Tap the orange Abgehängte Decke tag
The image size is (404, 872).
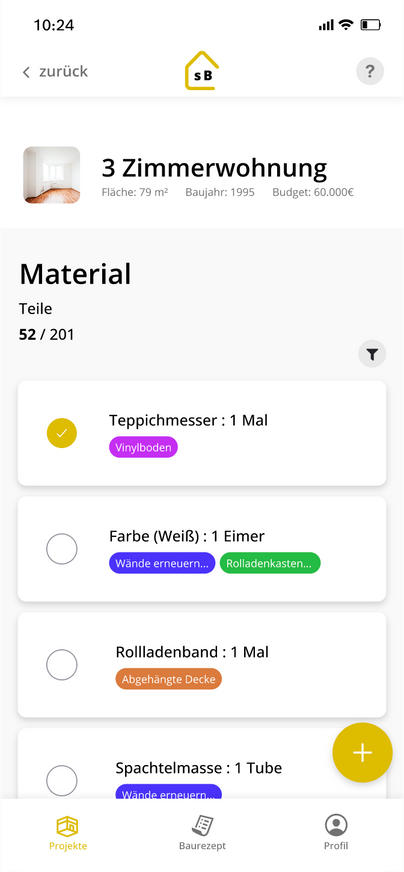(x=169, y=678)
